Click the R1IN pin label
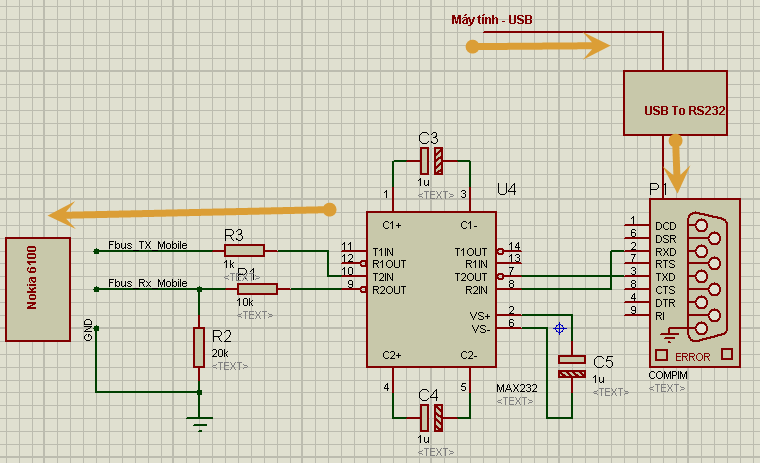The height and width of the screenshot is (463, 760). pyautogui.click(x=476, y=264)
